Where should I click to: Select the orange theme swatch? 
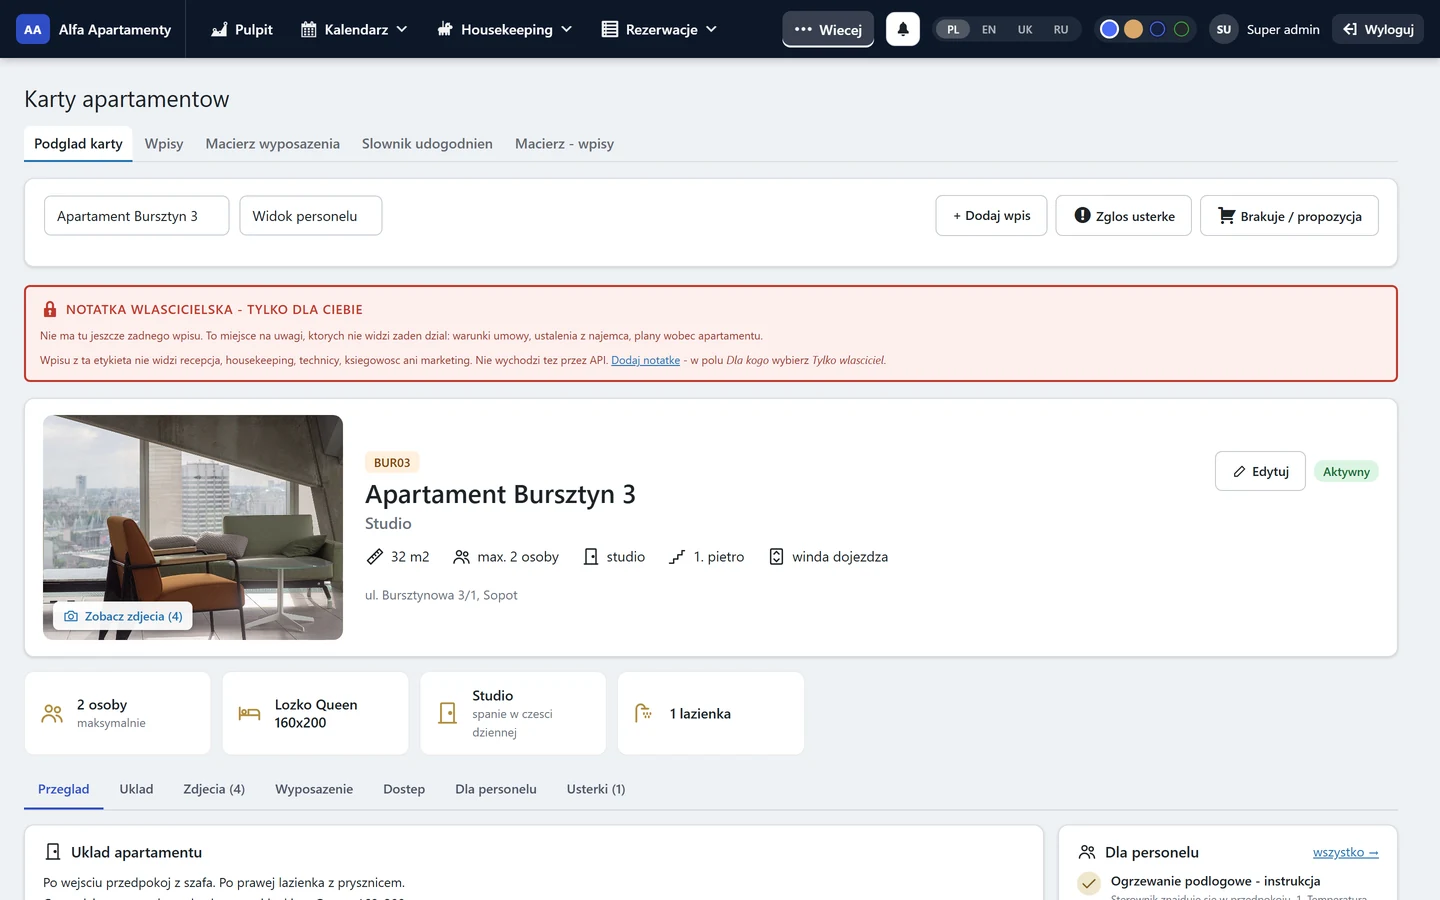point(1133,29)
